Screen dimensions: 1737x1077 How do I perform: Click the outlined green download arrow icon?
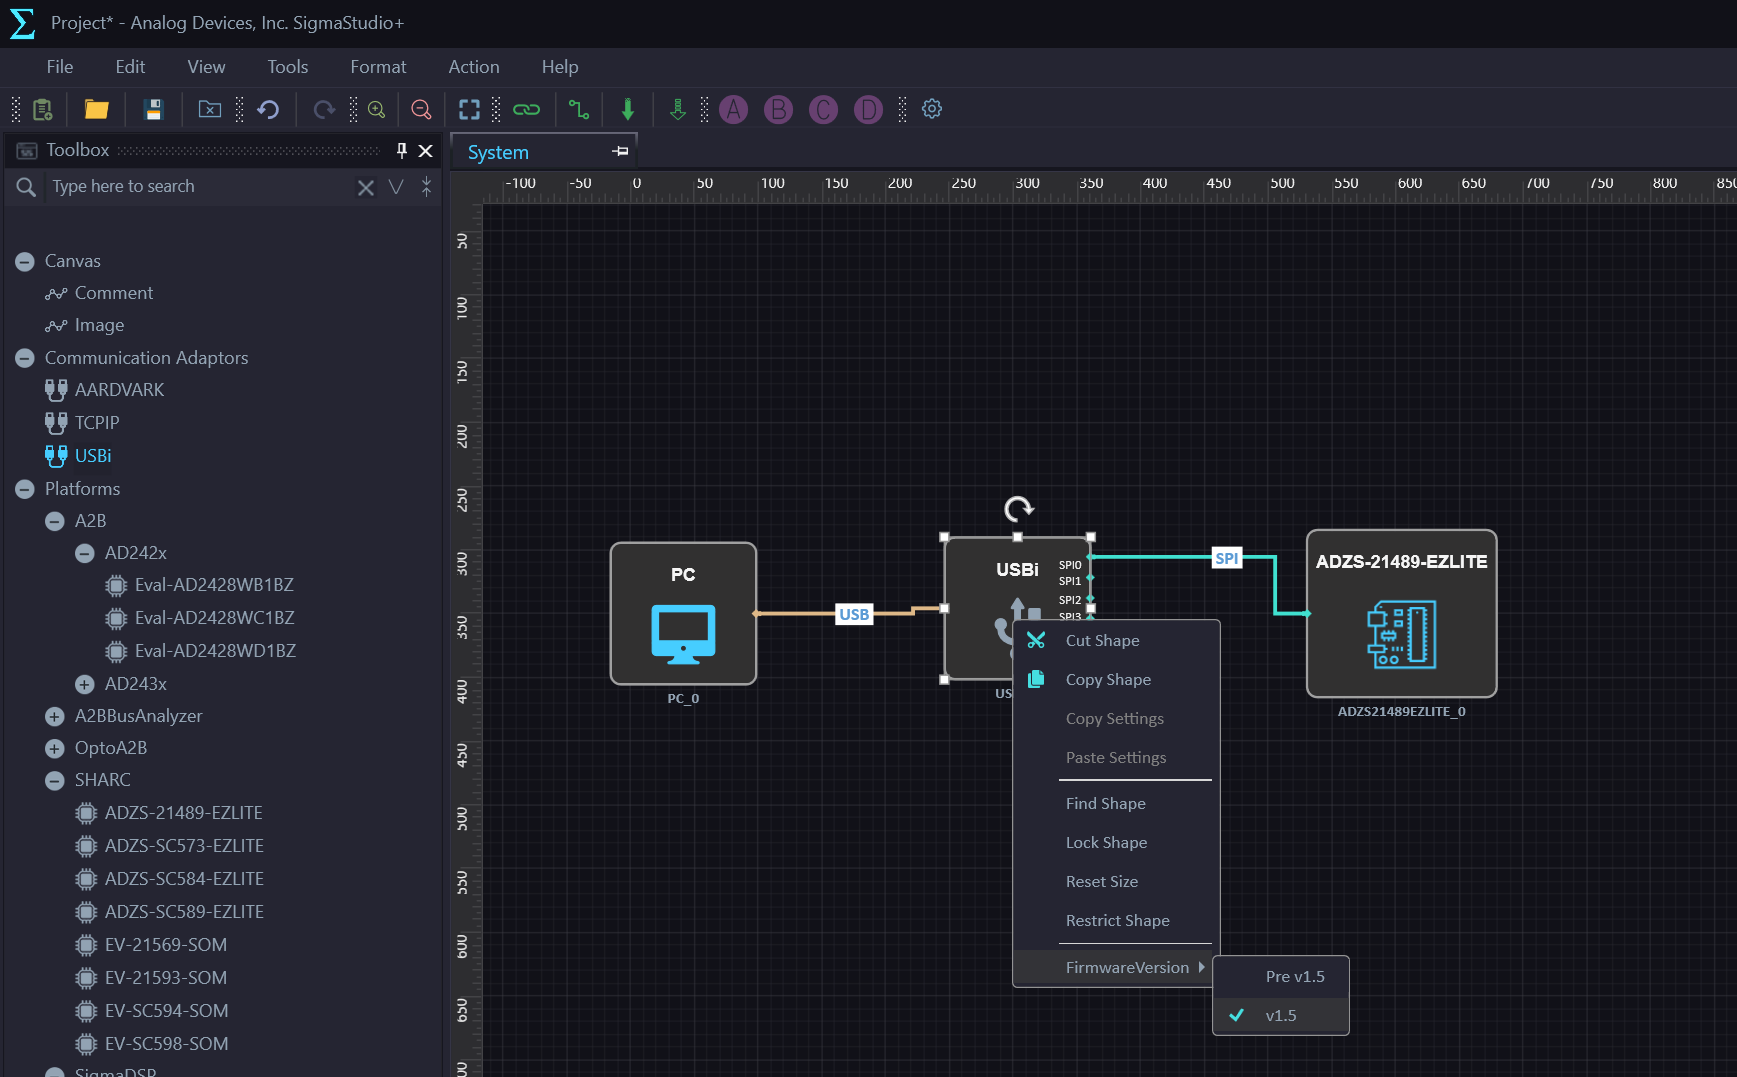click(x=677, y=109)
